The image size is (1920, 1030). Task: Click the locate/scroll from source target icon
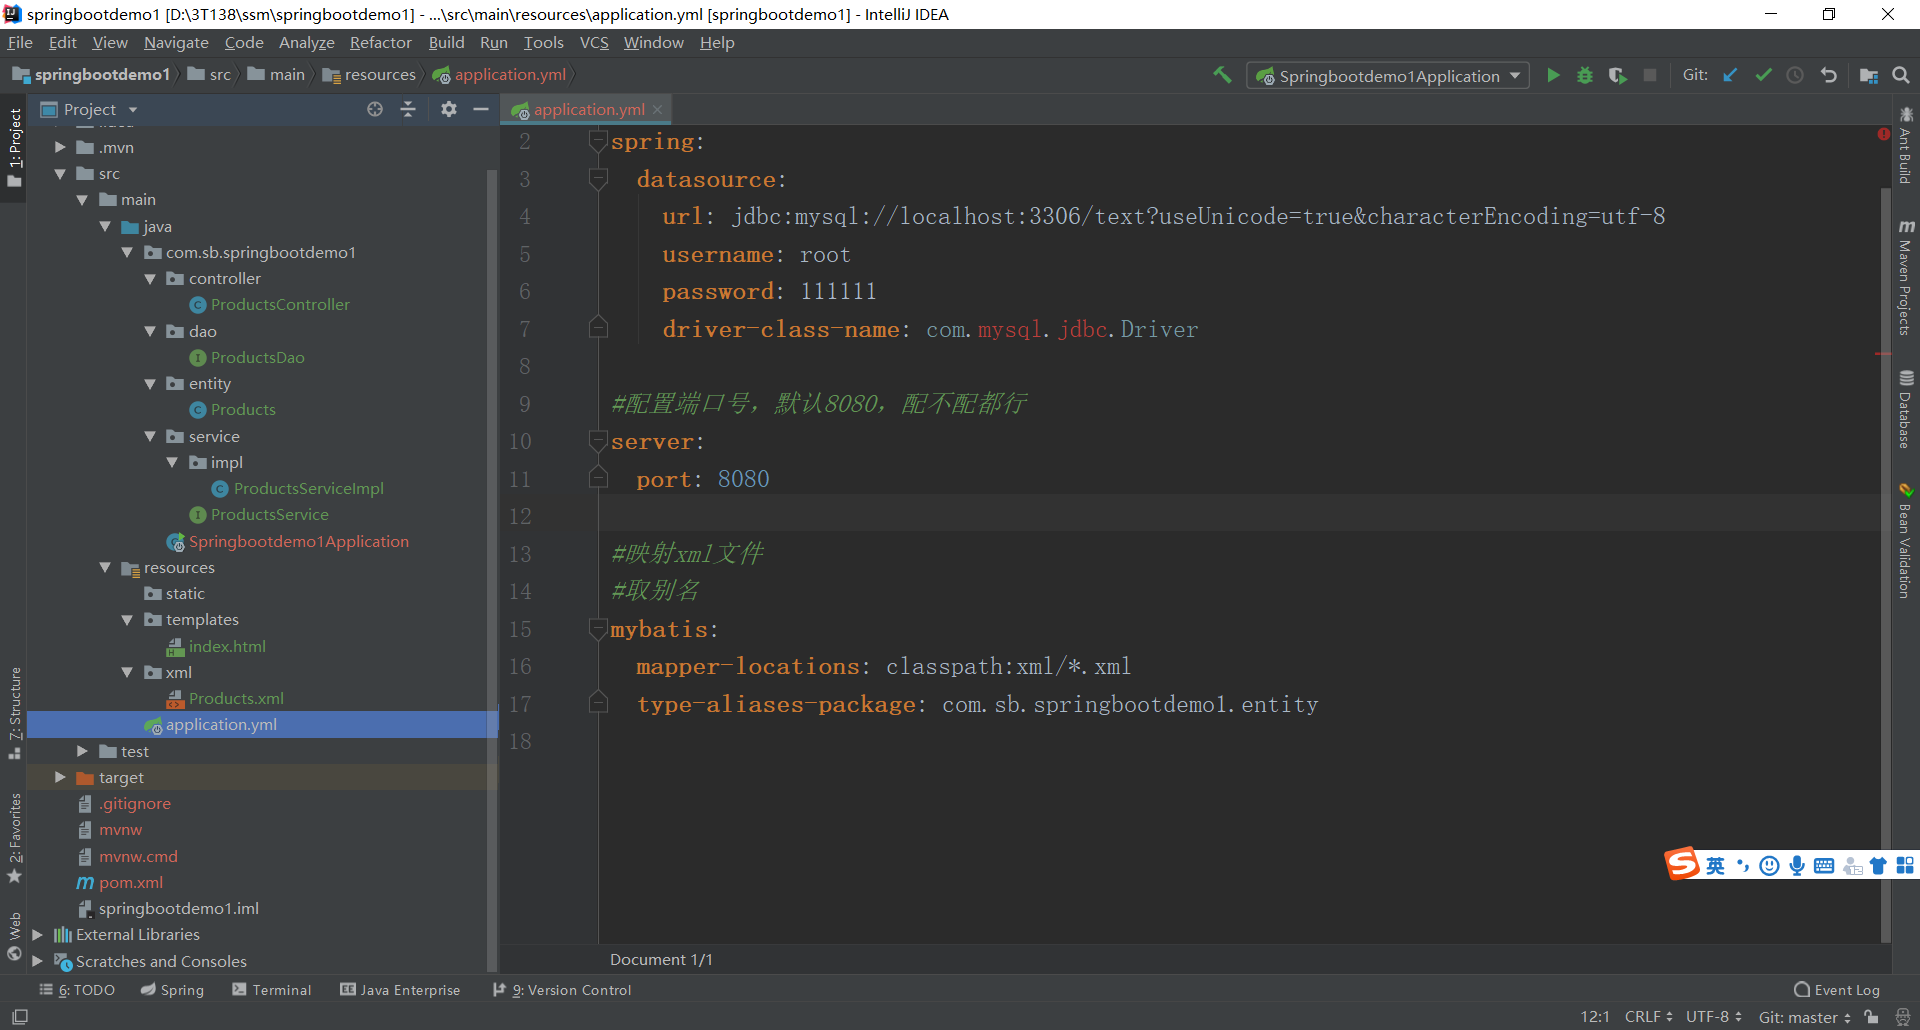tap(375, 109)
